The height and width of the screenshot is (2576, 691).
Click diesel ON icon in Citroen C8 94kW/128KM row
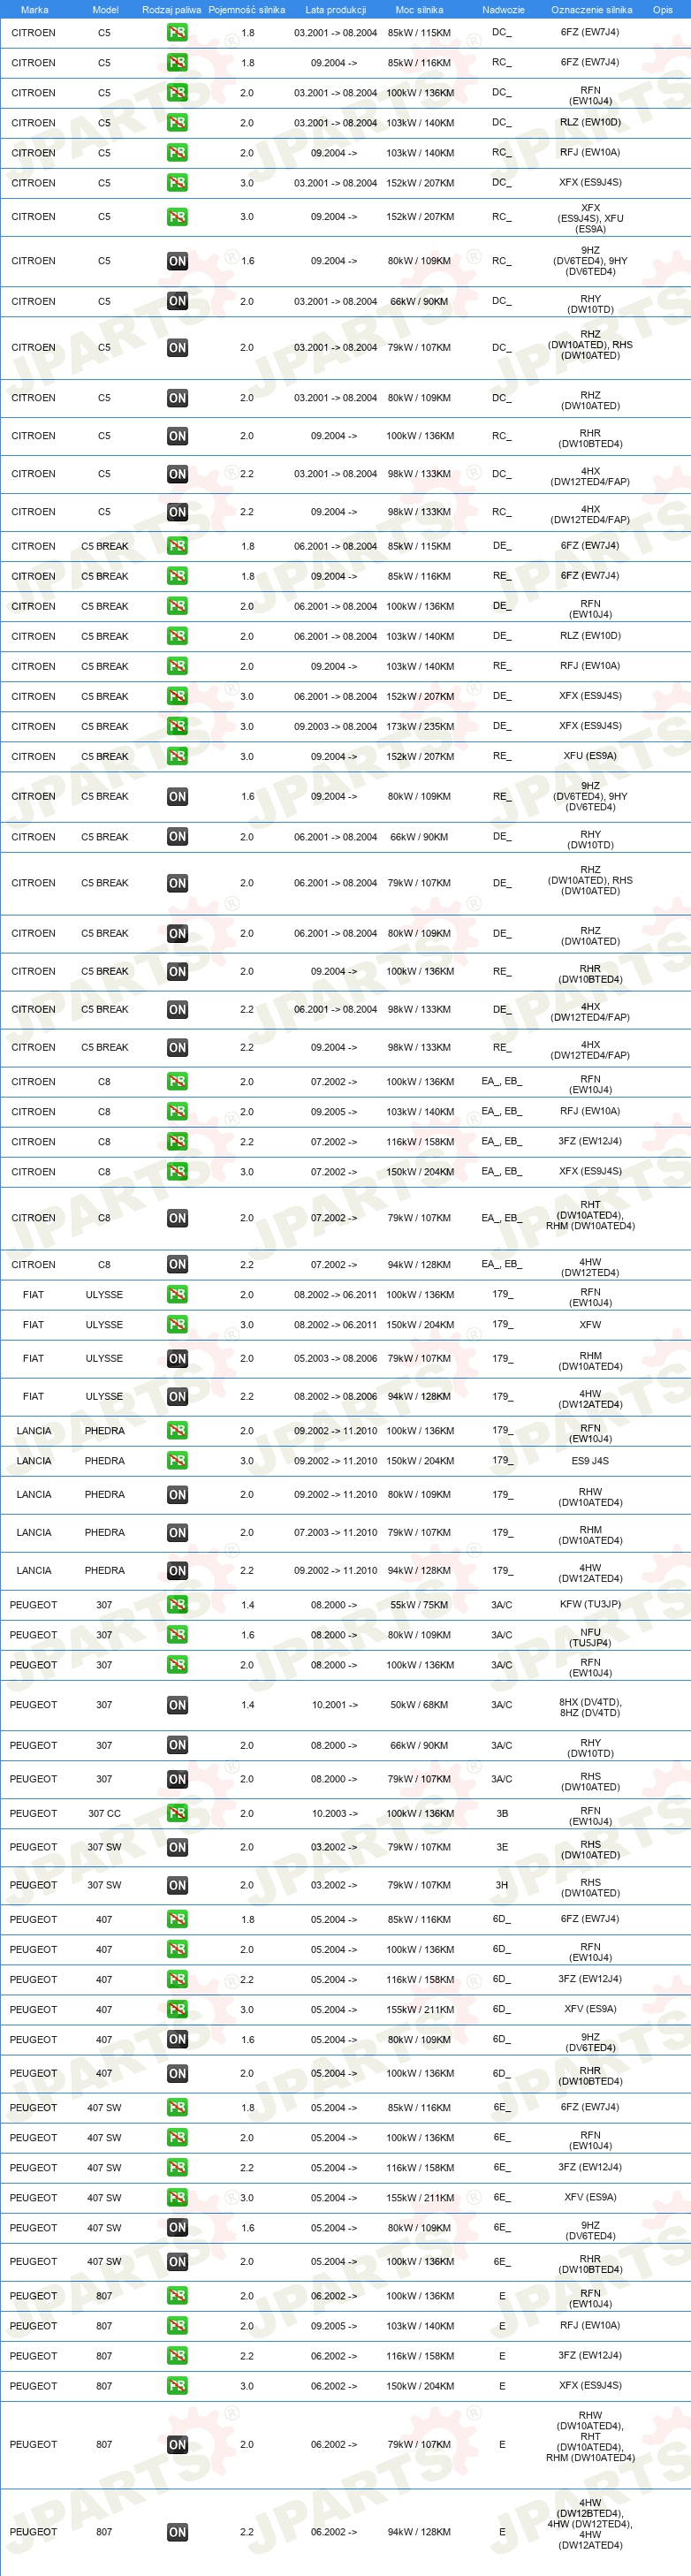point(177,1265)
